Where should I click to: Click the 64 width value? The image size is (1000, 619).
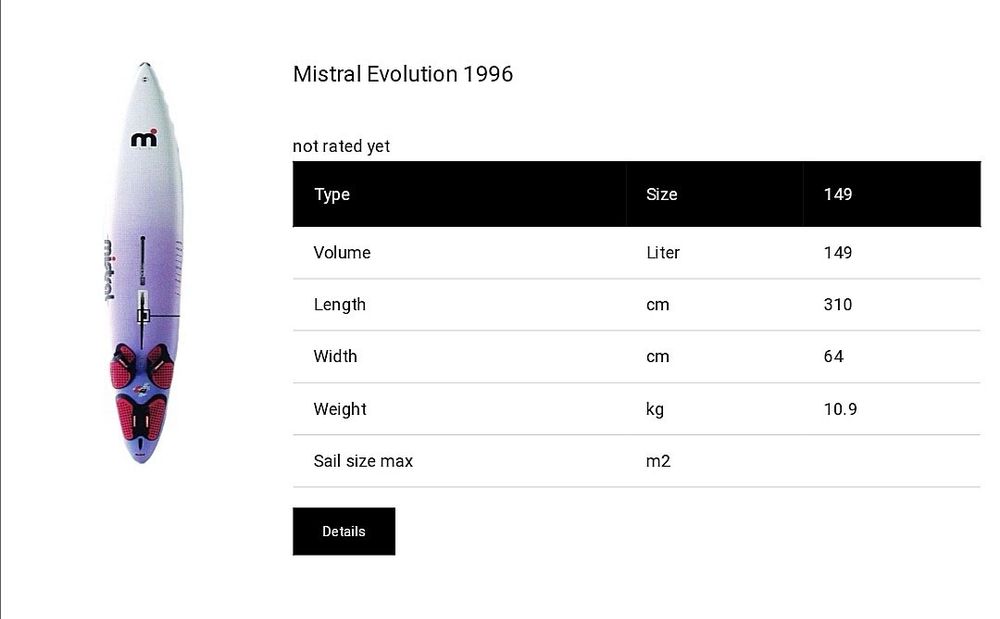(x=834, y=357)
